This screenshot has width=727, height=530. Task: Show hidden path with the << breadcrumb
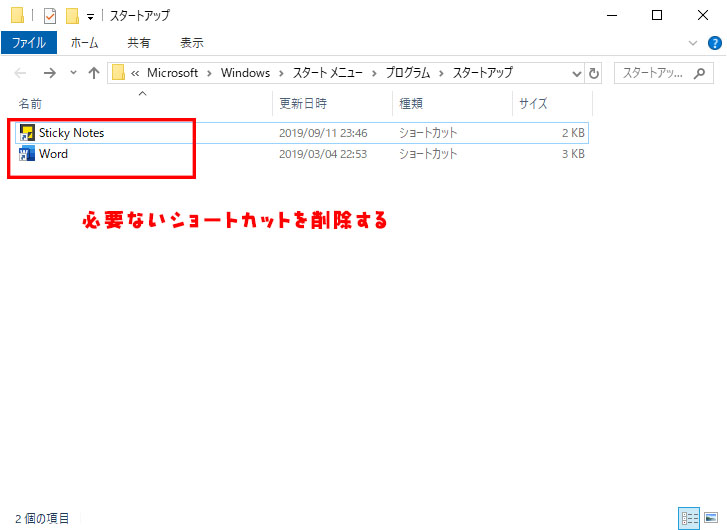click(135, 73)
